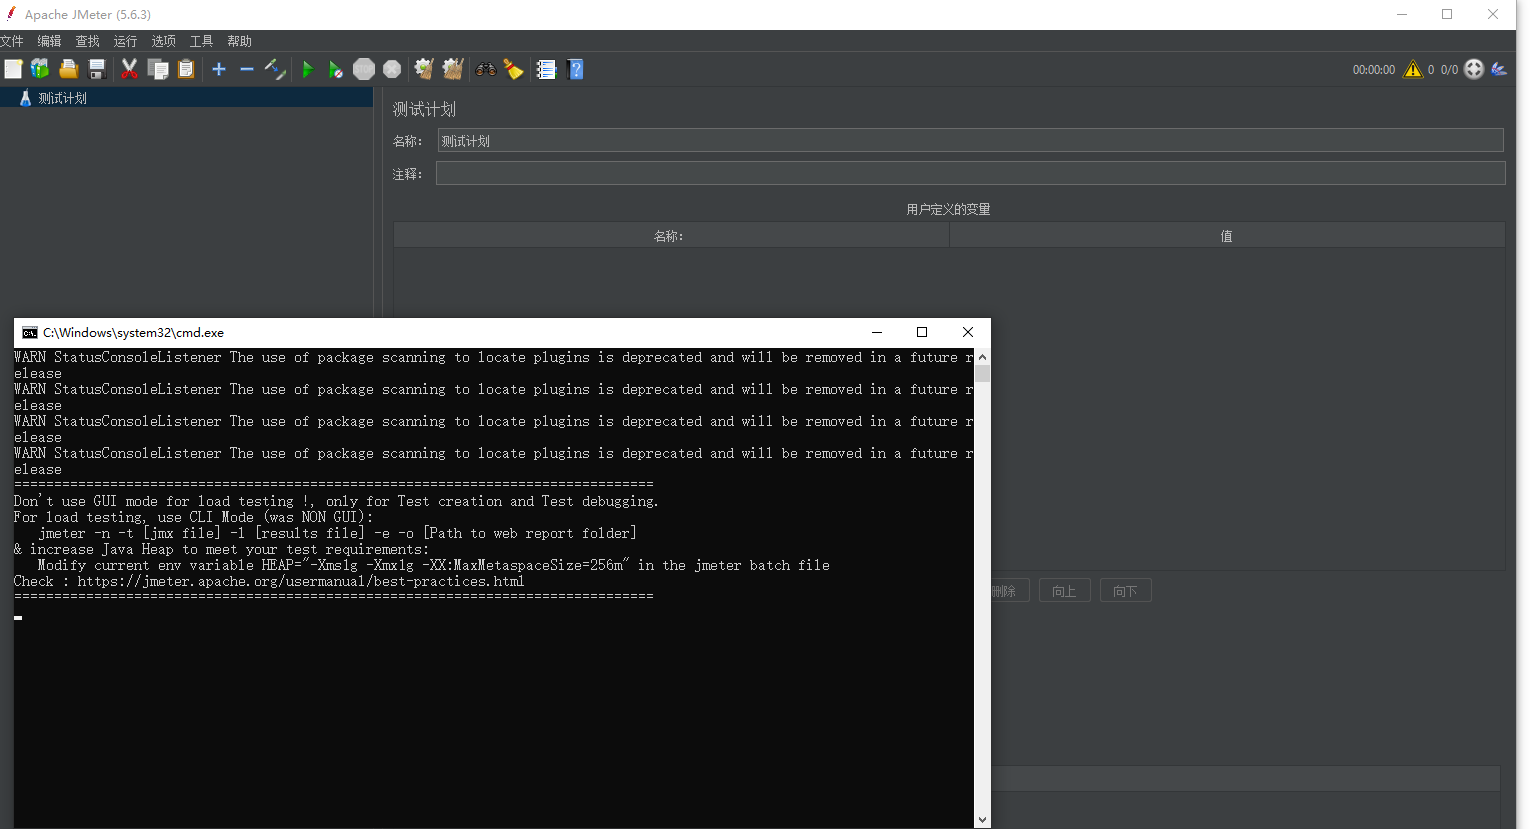Click the best-practices URL in cmd output

pyautogui.click(x=301, y=581)
